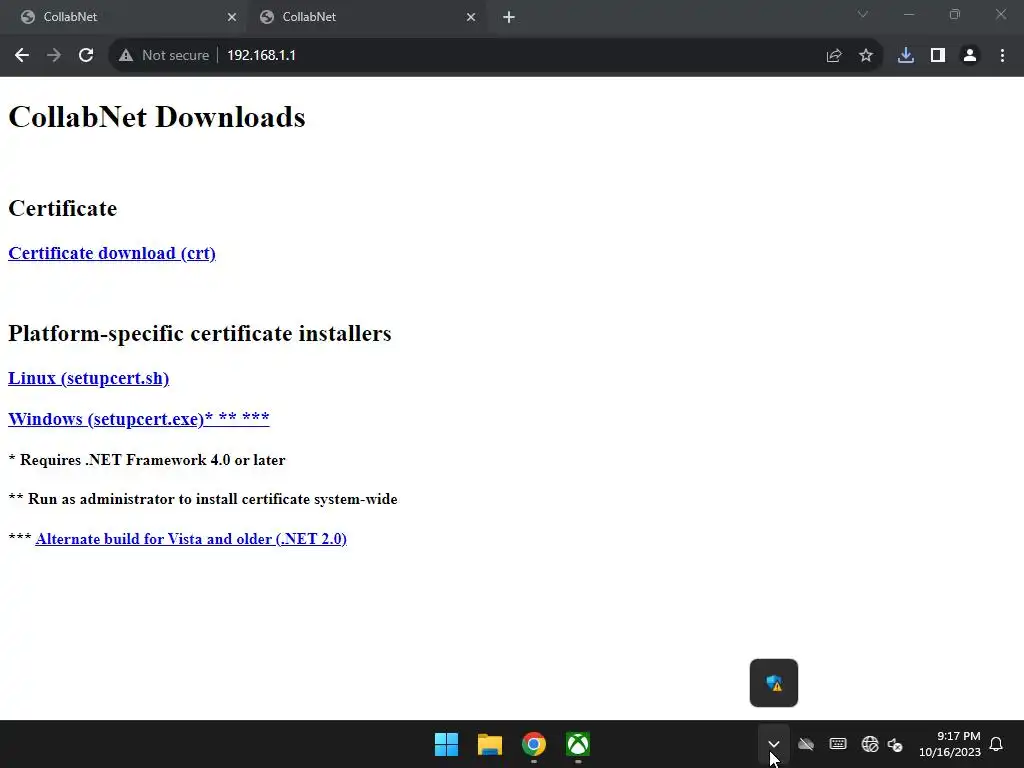Open Windows Security icon in tray popup
1024x768 pixels.
point(774,683)
